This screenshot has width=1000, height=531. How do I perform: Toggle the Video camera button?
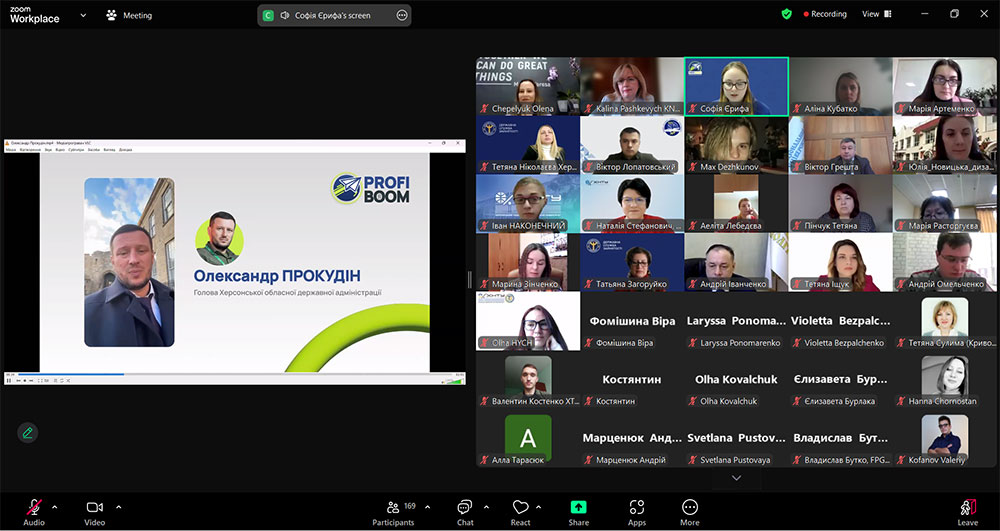(94, 512)
